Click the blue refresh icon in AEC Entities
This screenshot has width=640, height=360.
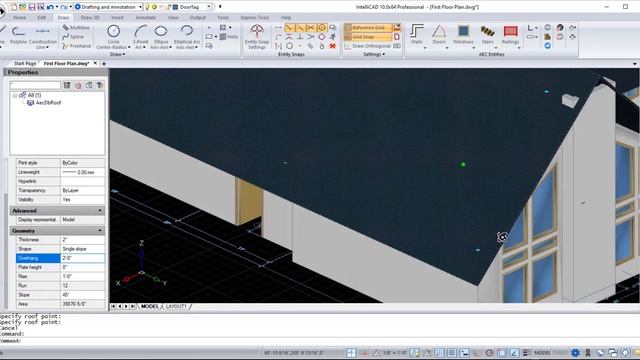pyautogui.click(x=547, y=46)
